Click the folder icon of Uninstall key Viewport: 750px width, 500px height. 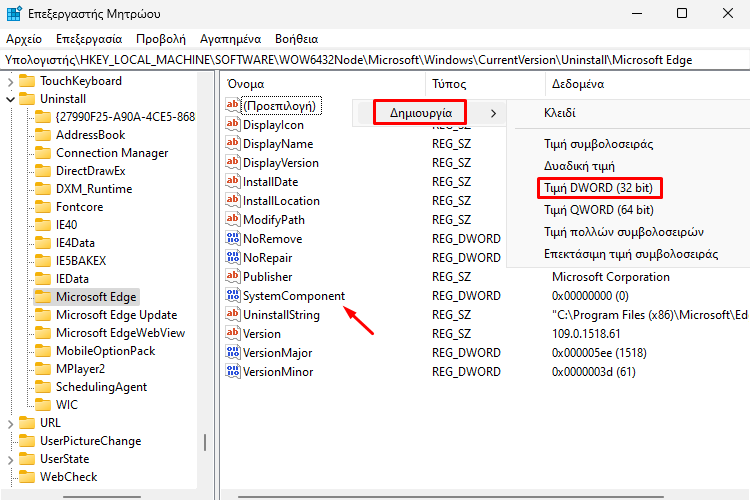point(27,99)
